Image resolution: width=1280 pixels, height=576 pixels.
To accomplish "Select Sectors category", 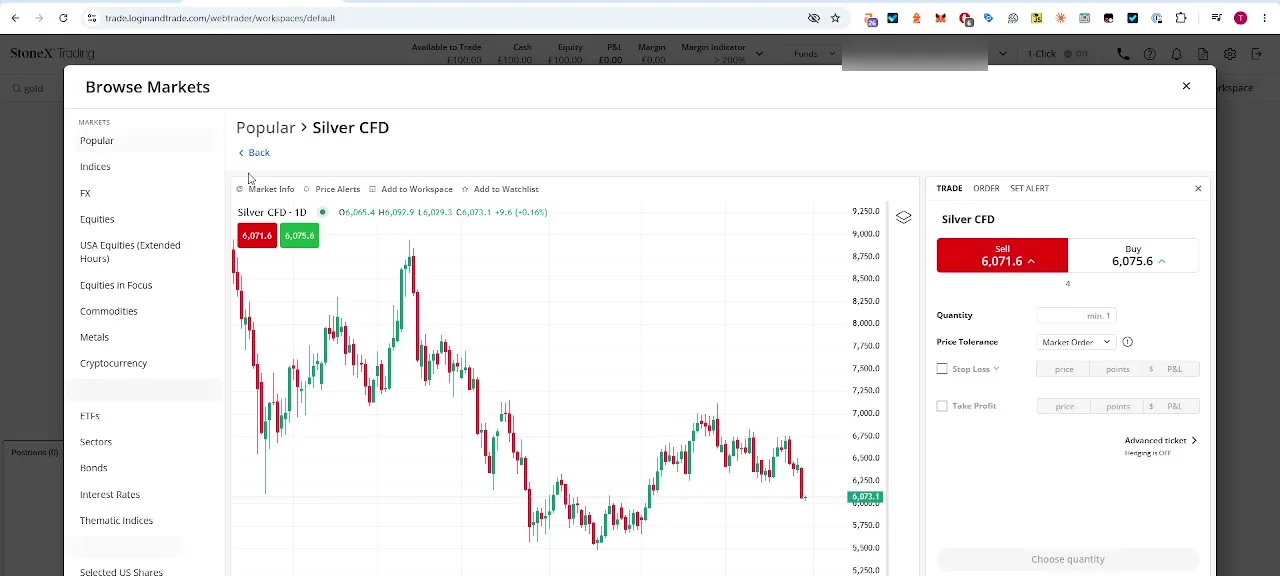I will [96, 442].
